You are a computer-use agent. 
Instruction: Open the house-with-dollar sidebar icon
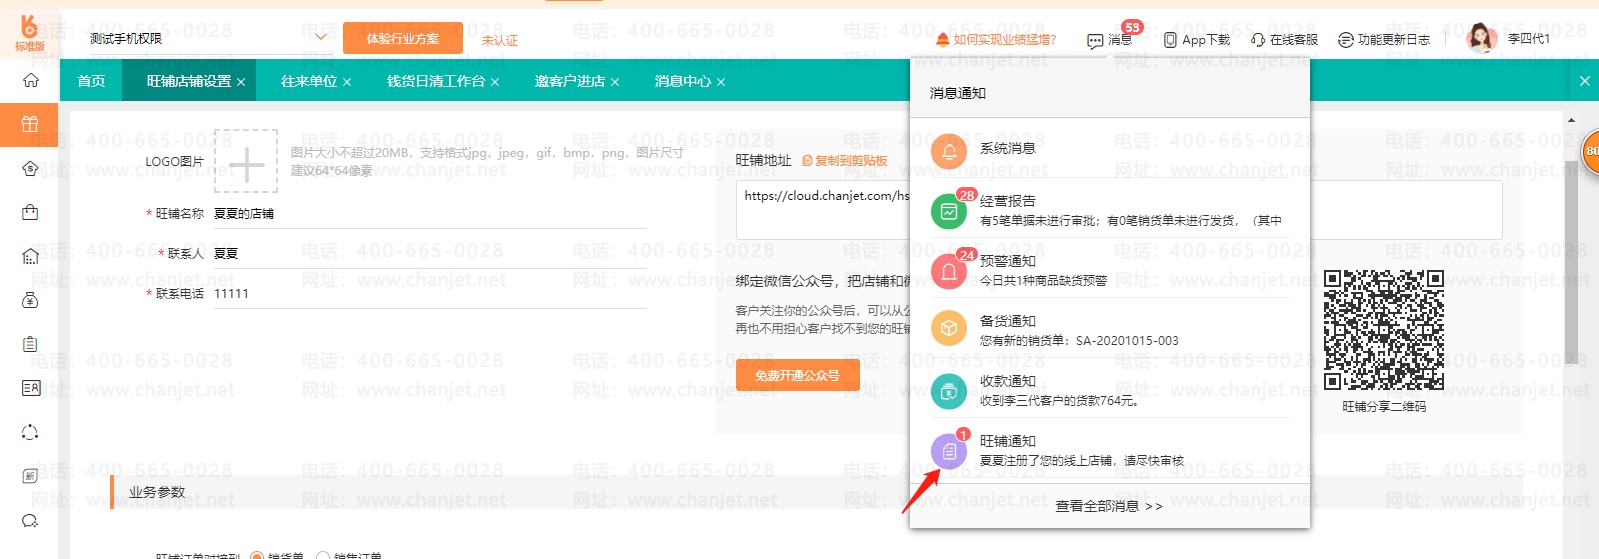point(30,168)
